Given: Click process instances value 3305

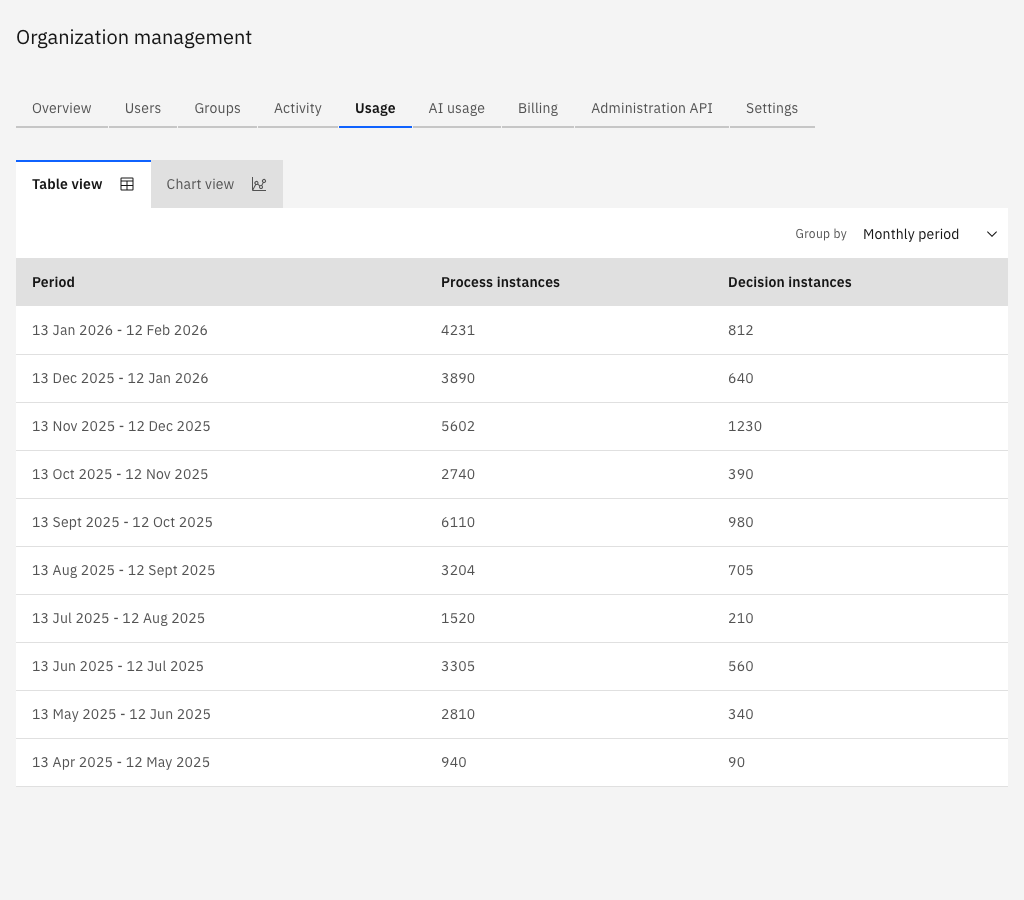Looking at the screenshot, I should pos(458,666).
